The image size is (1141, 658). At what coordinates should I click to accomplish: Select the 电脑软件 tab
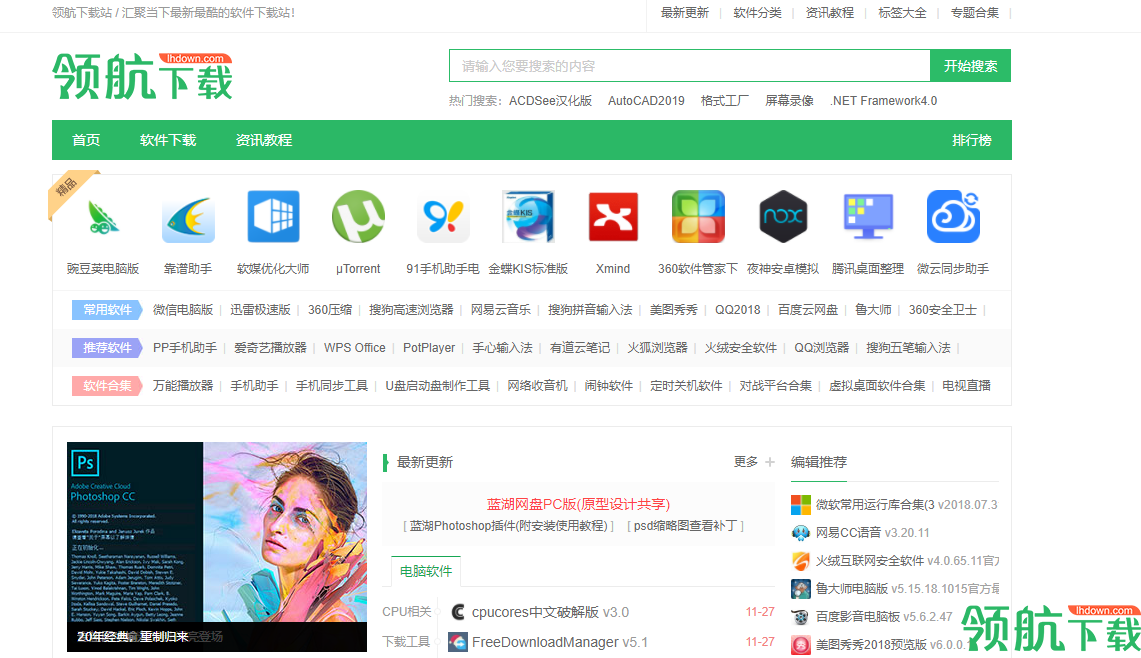click(426, 571)
